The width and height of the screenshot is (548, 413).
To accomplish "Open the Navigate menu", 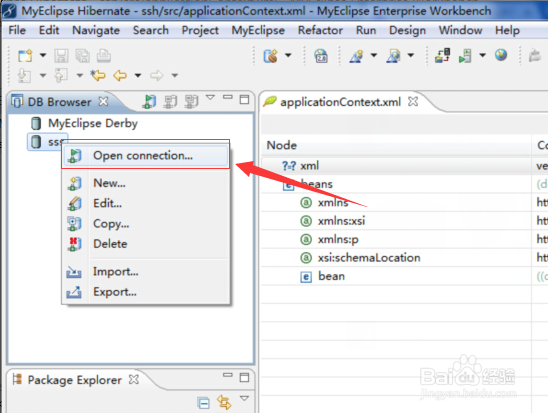I will click(x=96, y=30).
